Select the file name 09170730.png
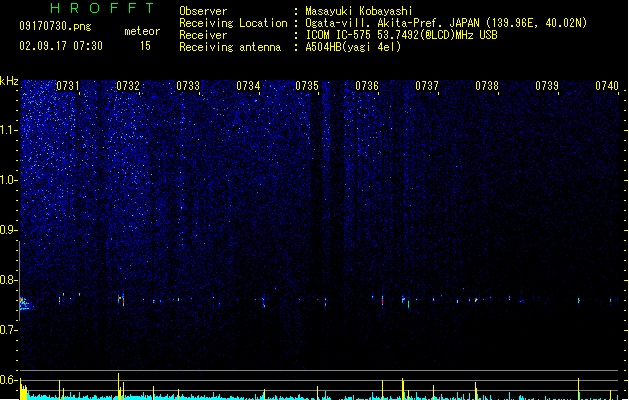629x400 pixels. pos(55,26)
